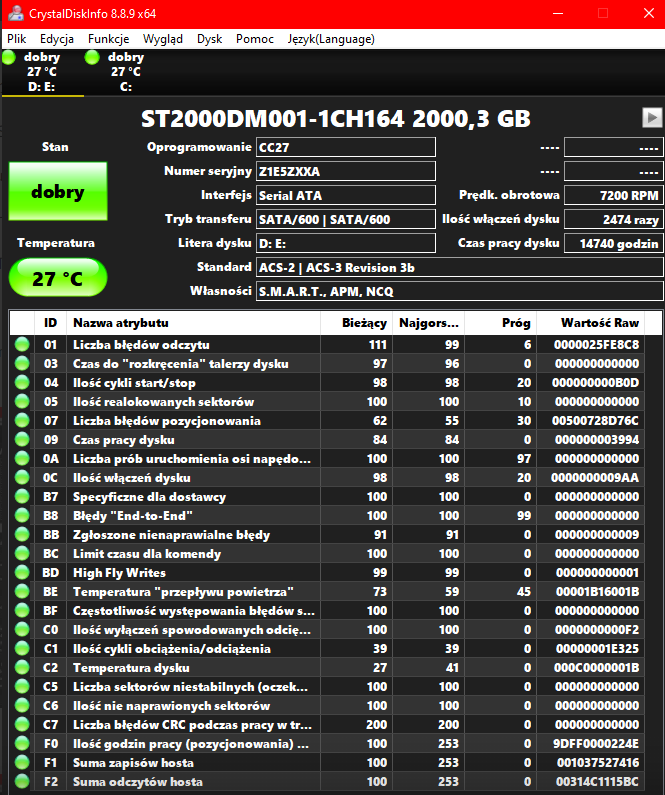This screenshot has height=795, width=665.
Task: Click the Własności field S.M.A.R.T., APM, NCQ
Action: pos(460,291)
